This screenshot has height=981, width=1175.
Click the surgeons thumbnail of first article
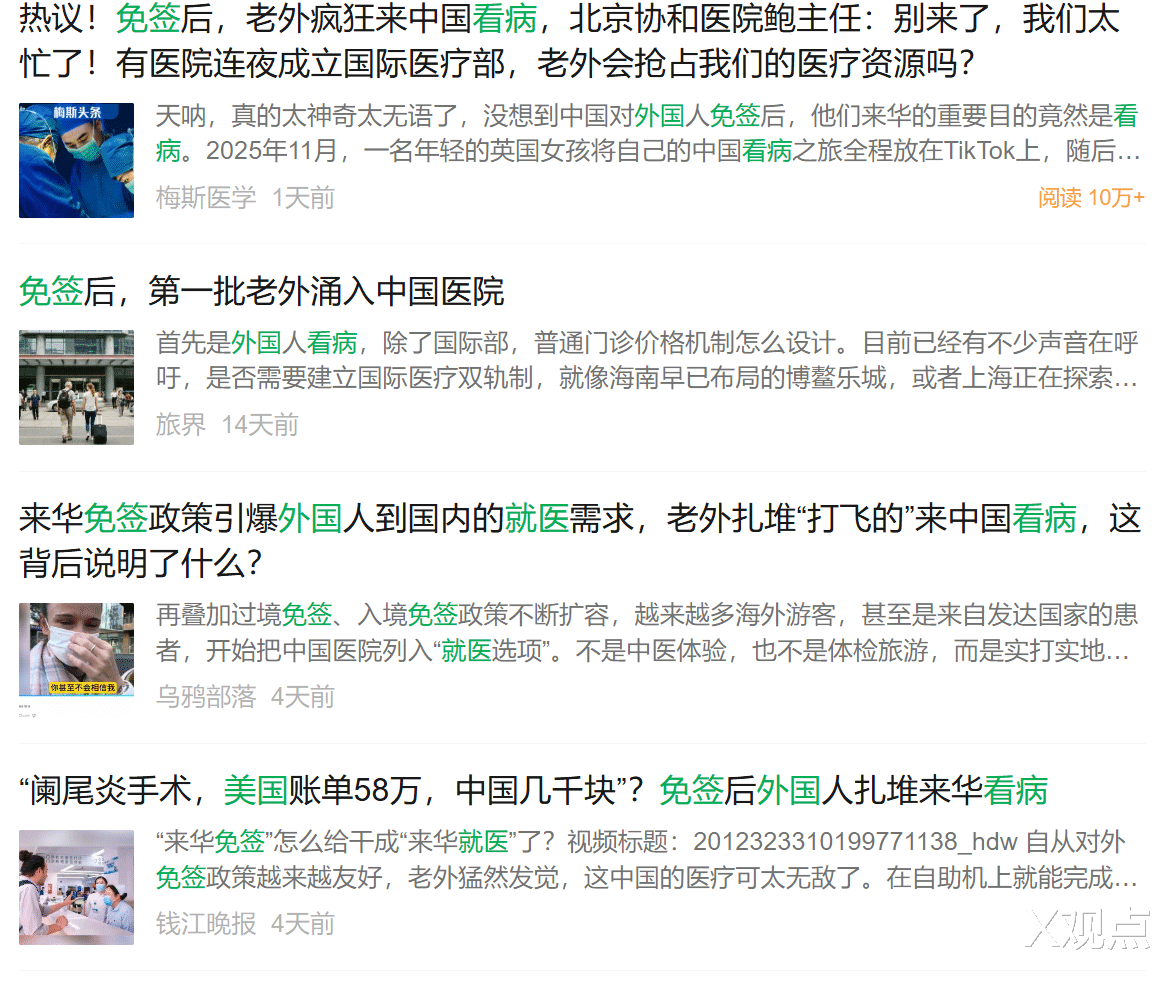click(x=76, y=160)
